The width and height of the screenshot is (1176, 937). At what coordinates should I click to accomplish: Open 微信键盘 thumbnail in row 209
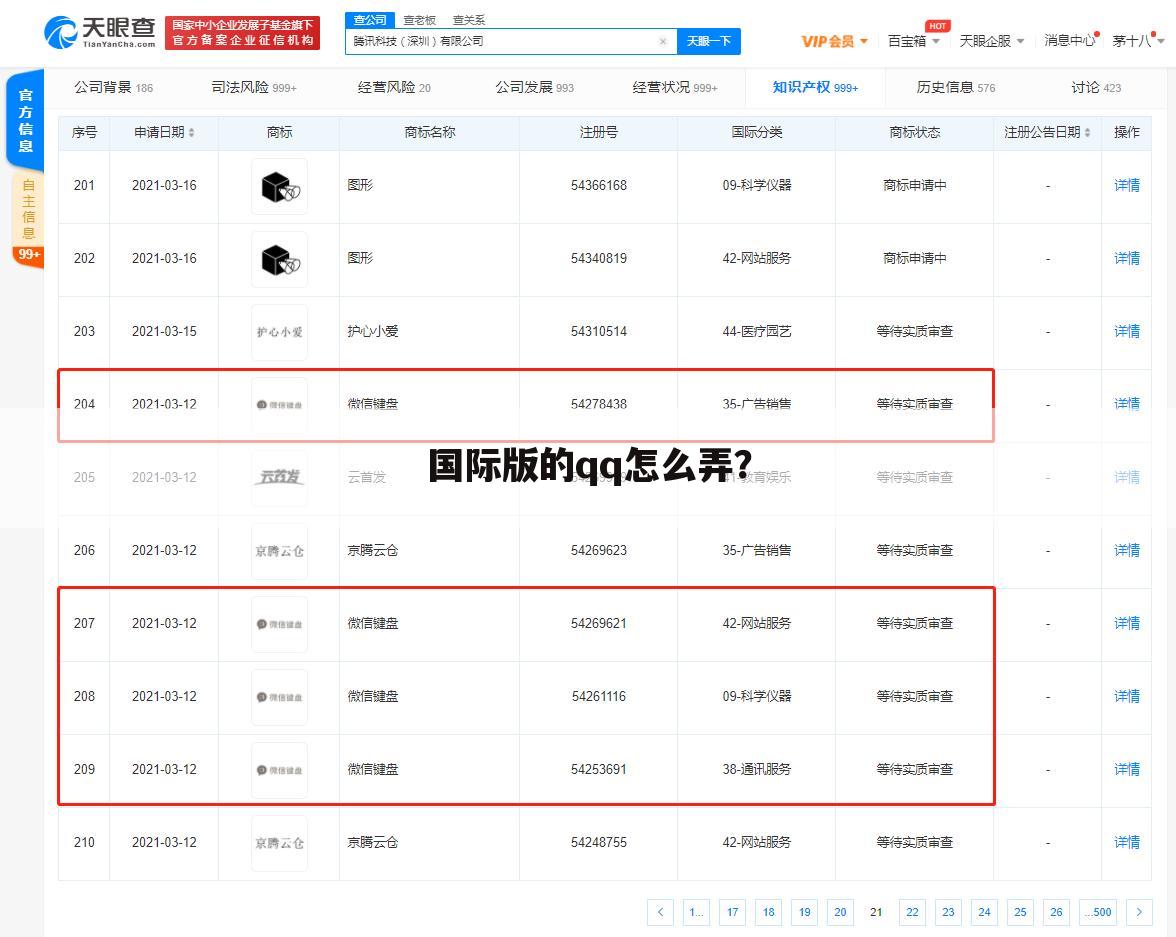point(280,770)
